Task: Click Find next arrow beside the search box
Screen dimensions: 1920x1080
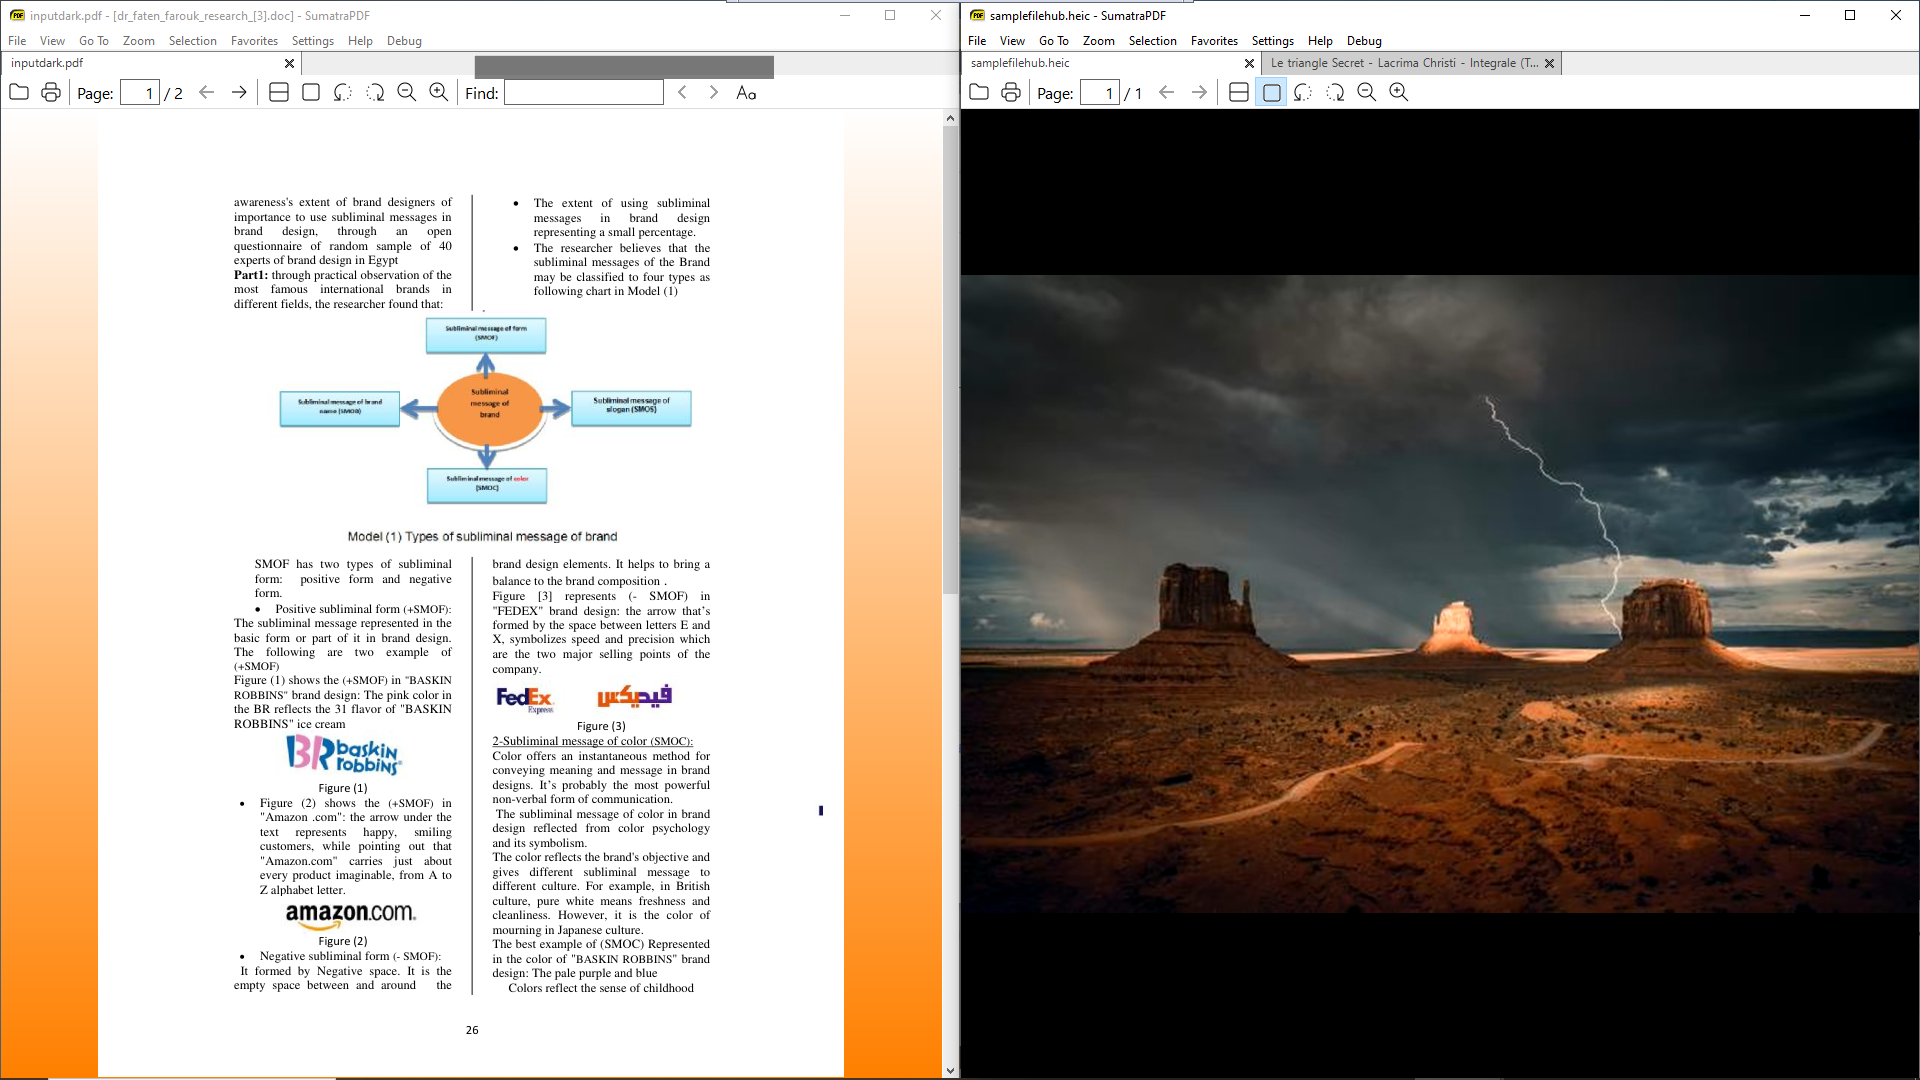Action: 714,93
